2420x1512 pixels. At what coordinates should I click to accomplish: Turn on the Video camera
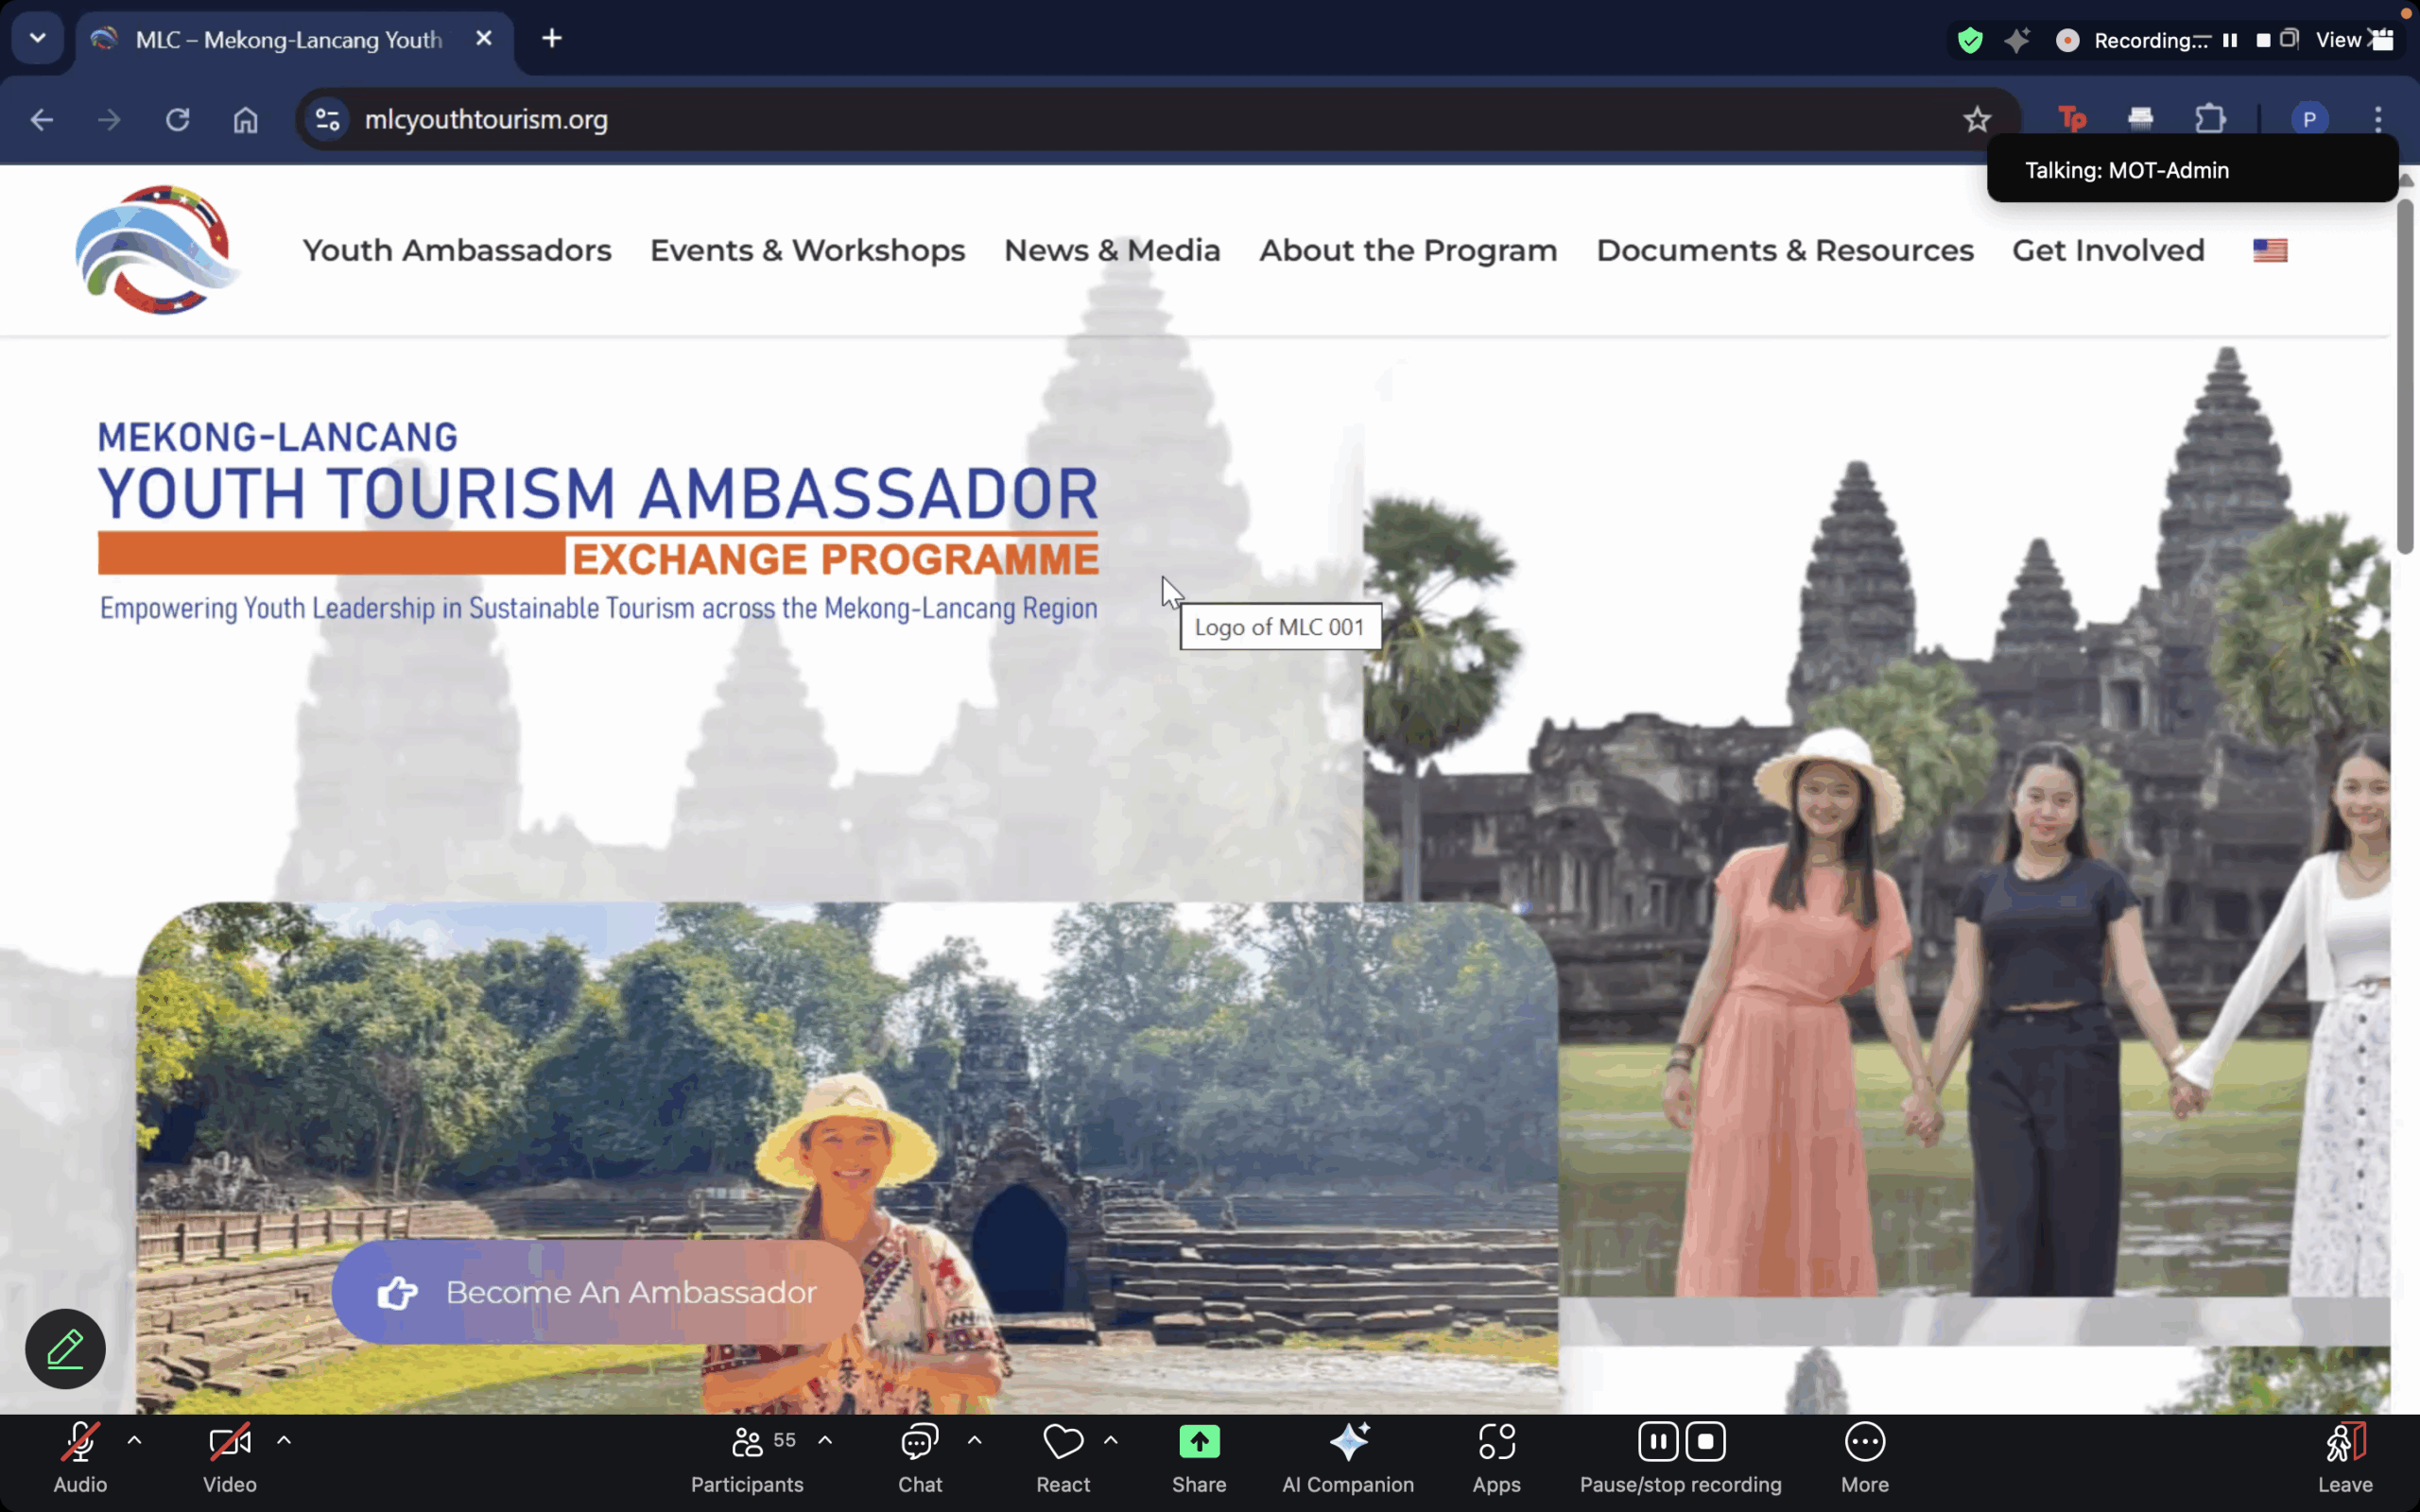point(229,1442)
